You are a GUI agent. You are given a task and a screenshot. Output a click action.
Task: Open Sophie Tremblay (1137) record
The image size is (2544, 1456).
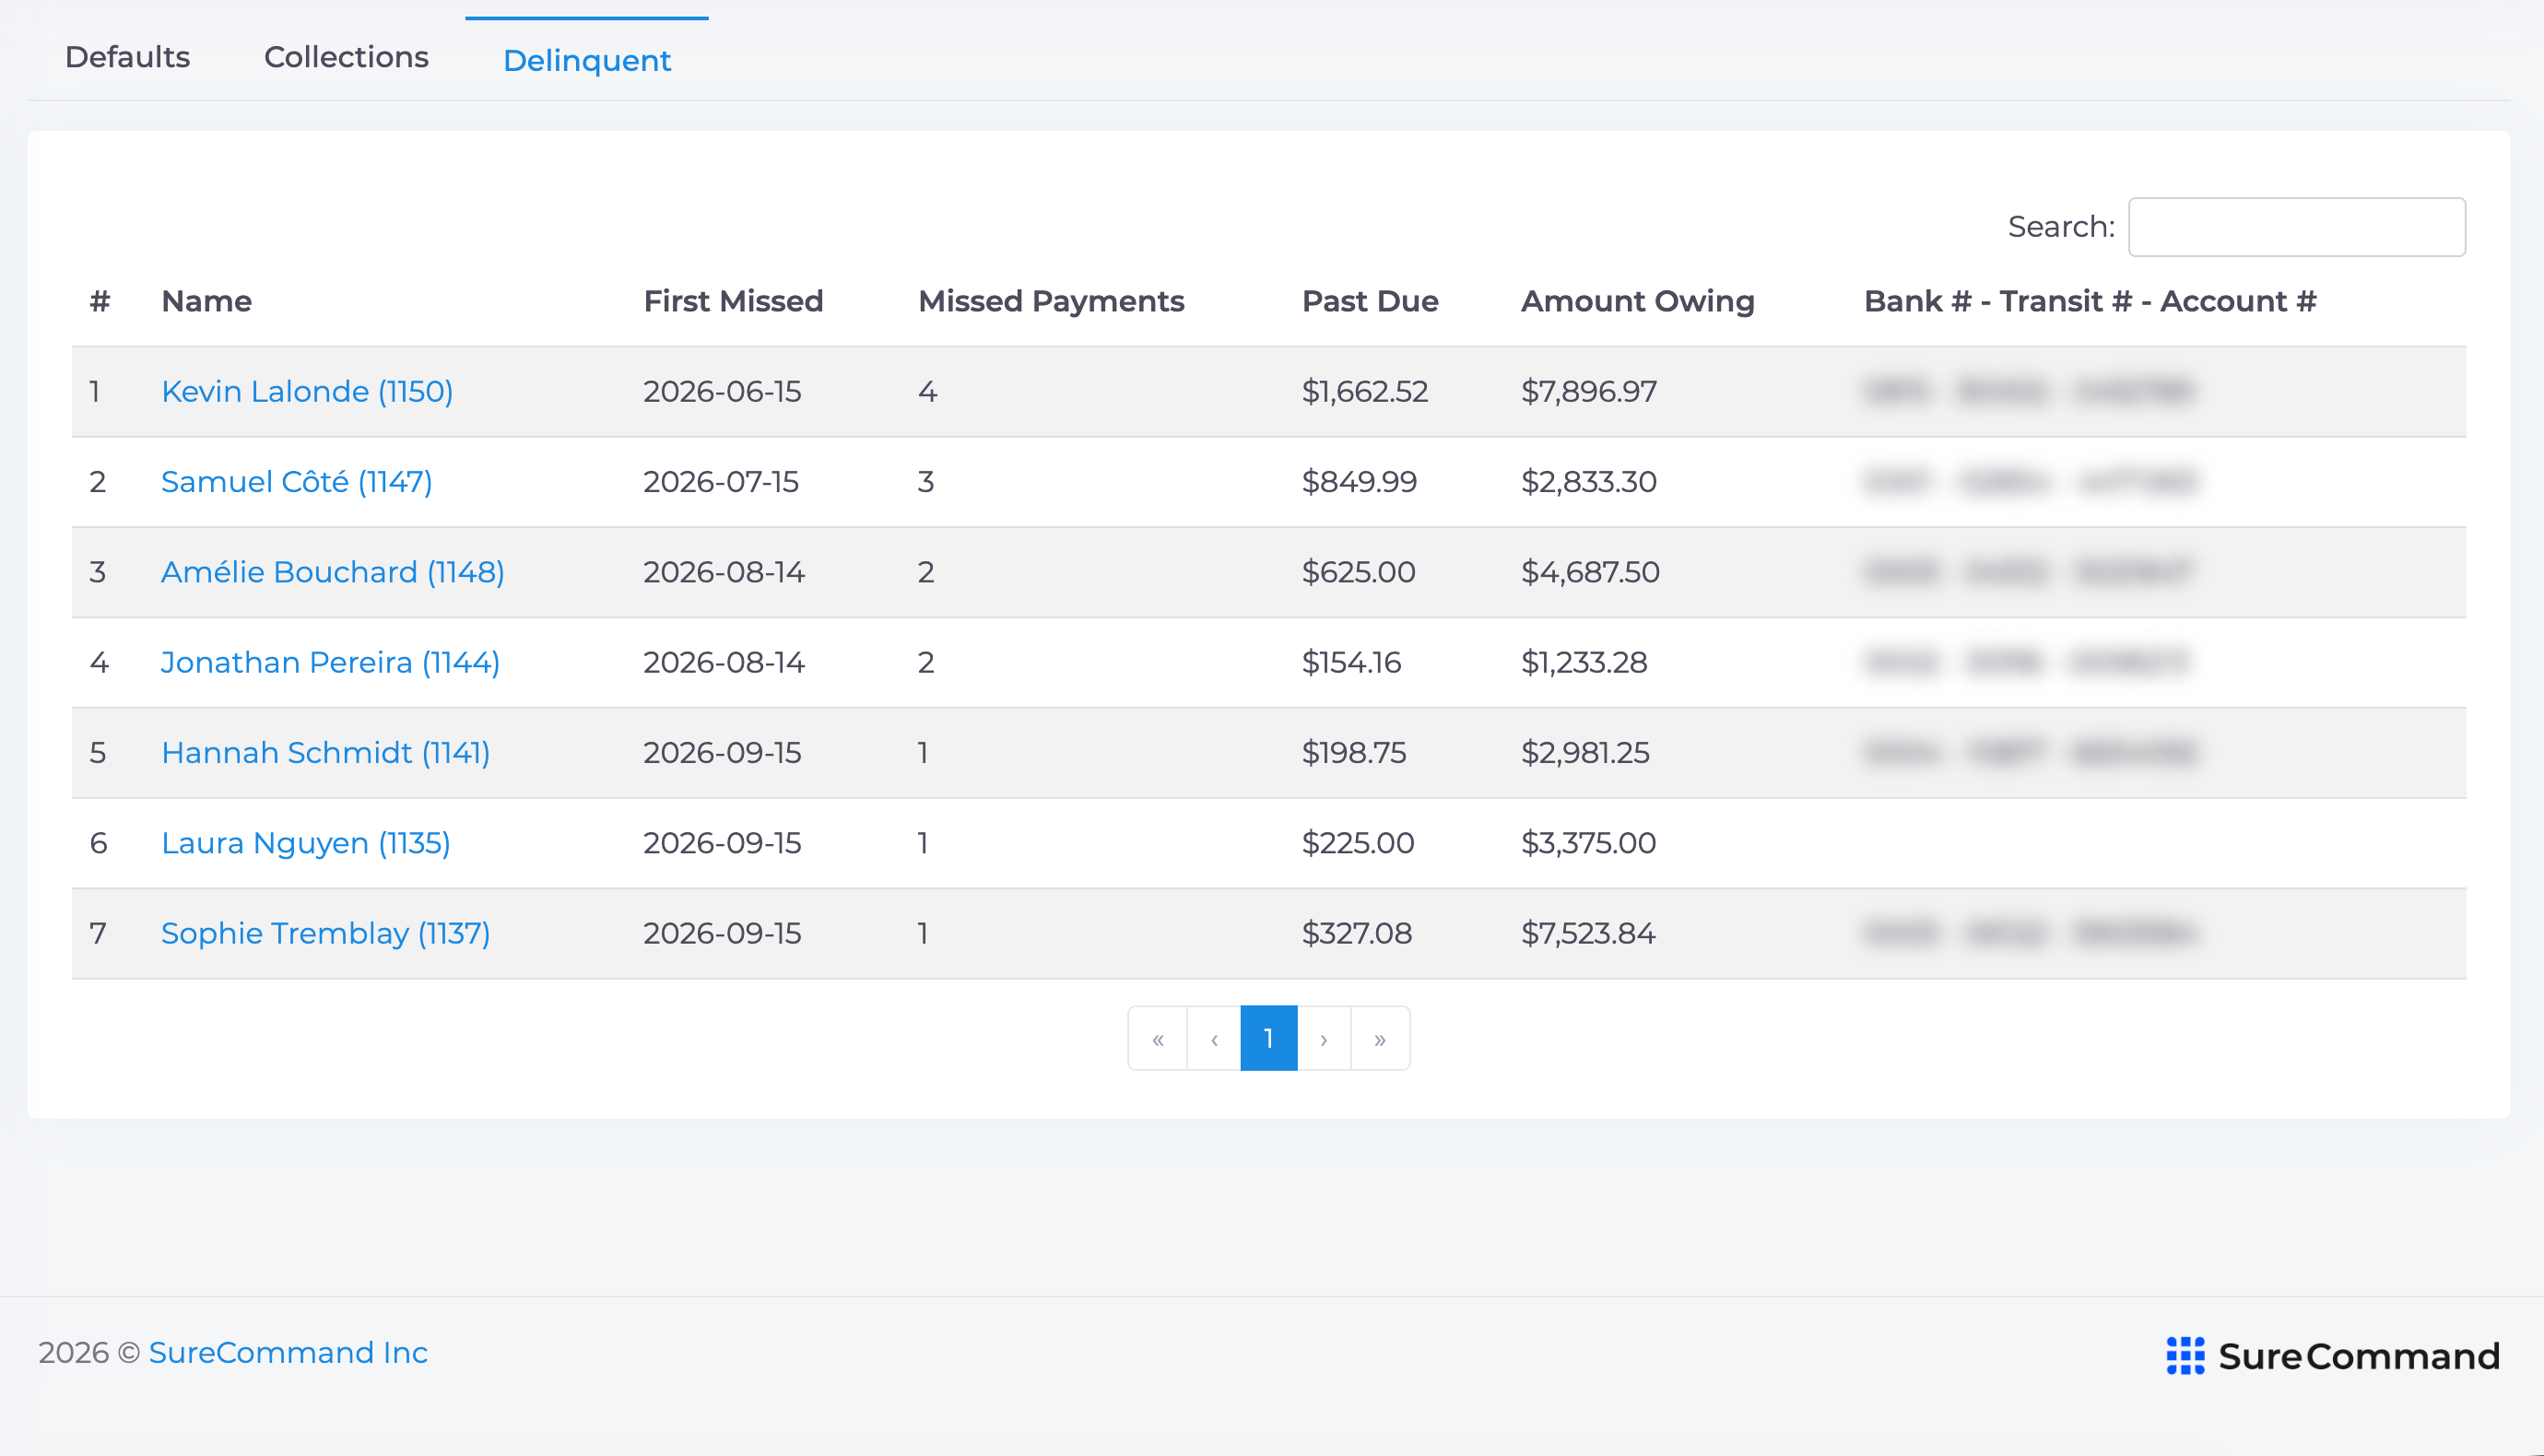[326, 933]
